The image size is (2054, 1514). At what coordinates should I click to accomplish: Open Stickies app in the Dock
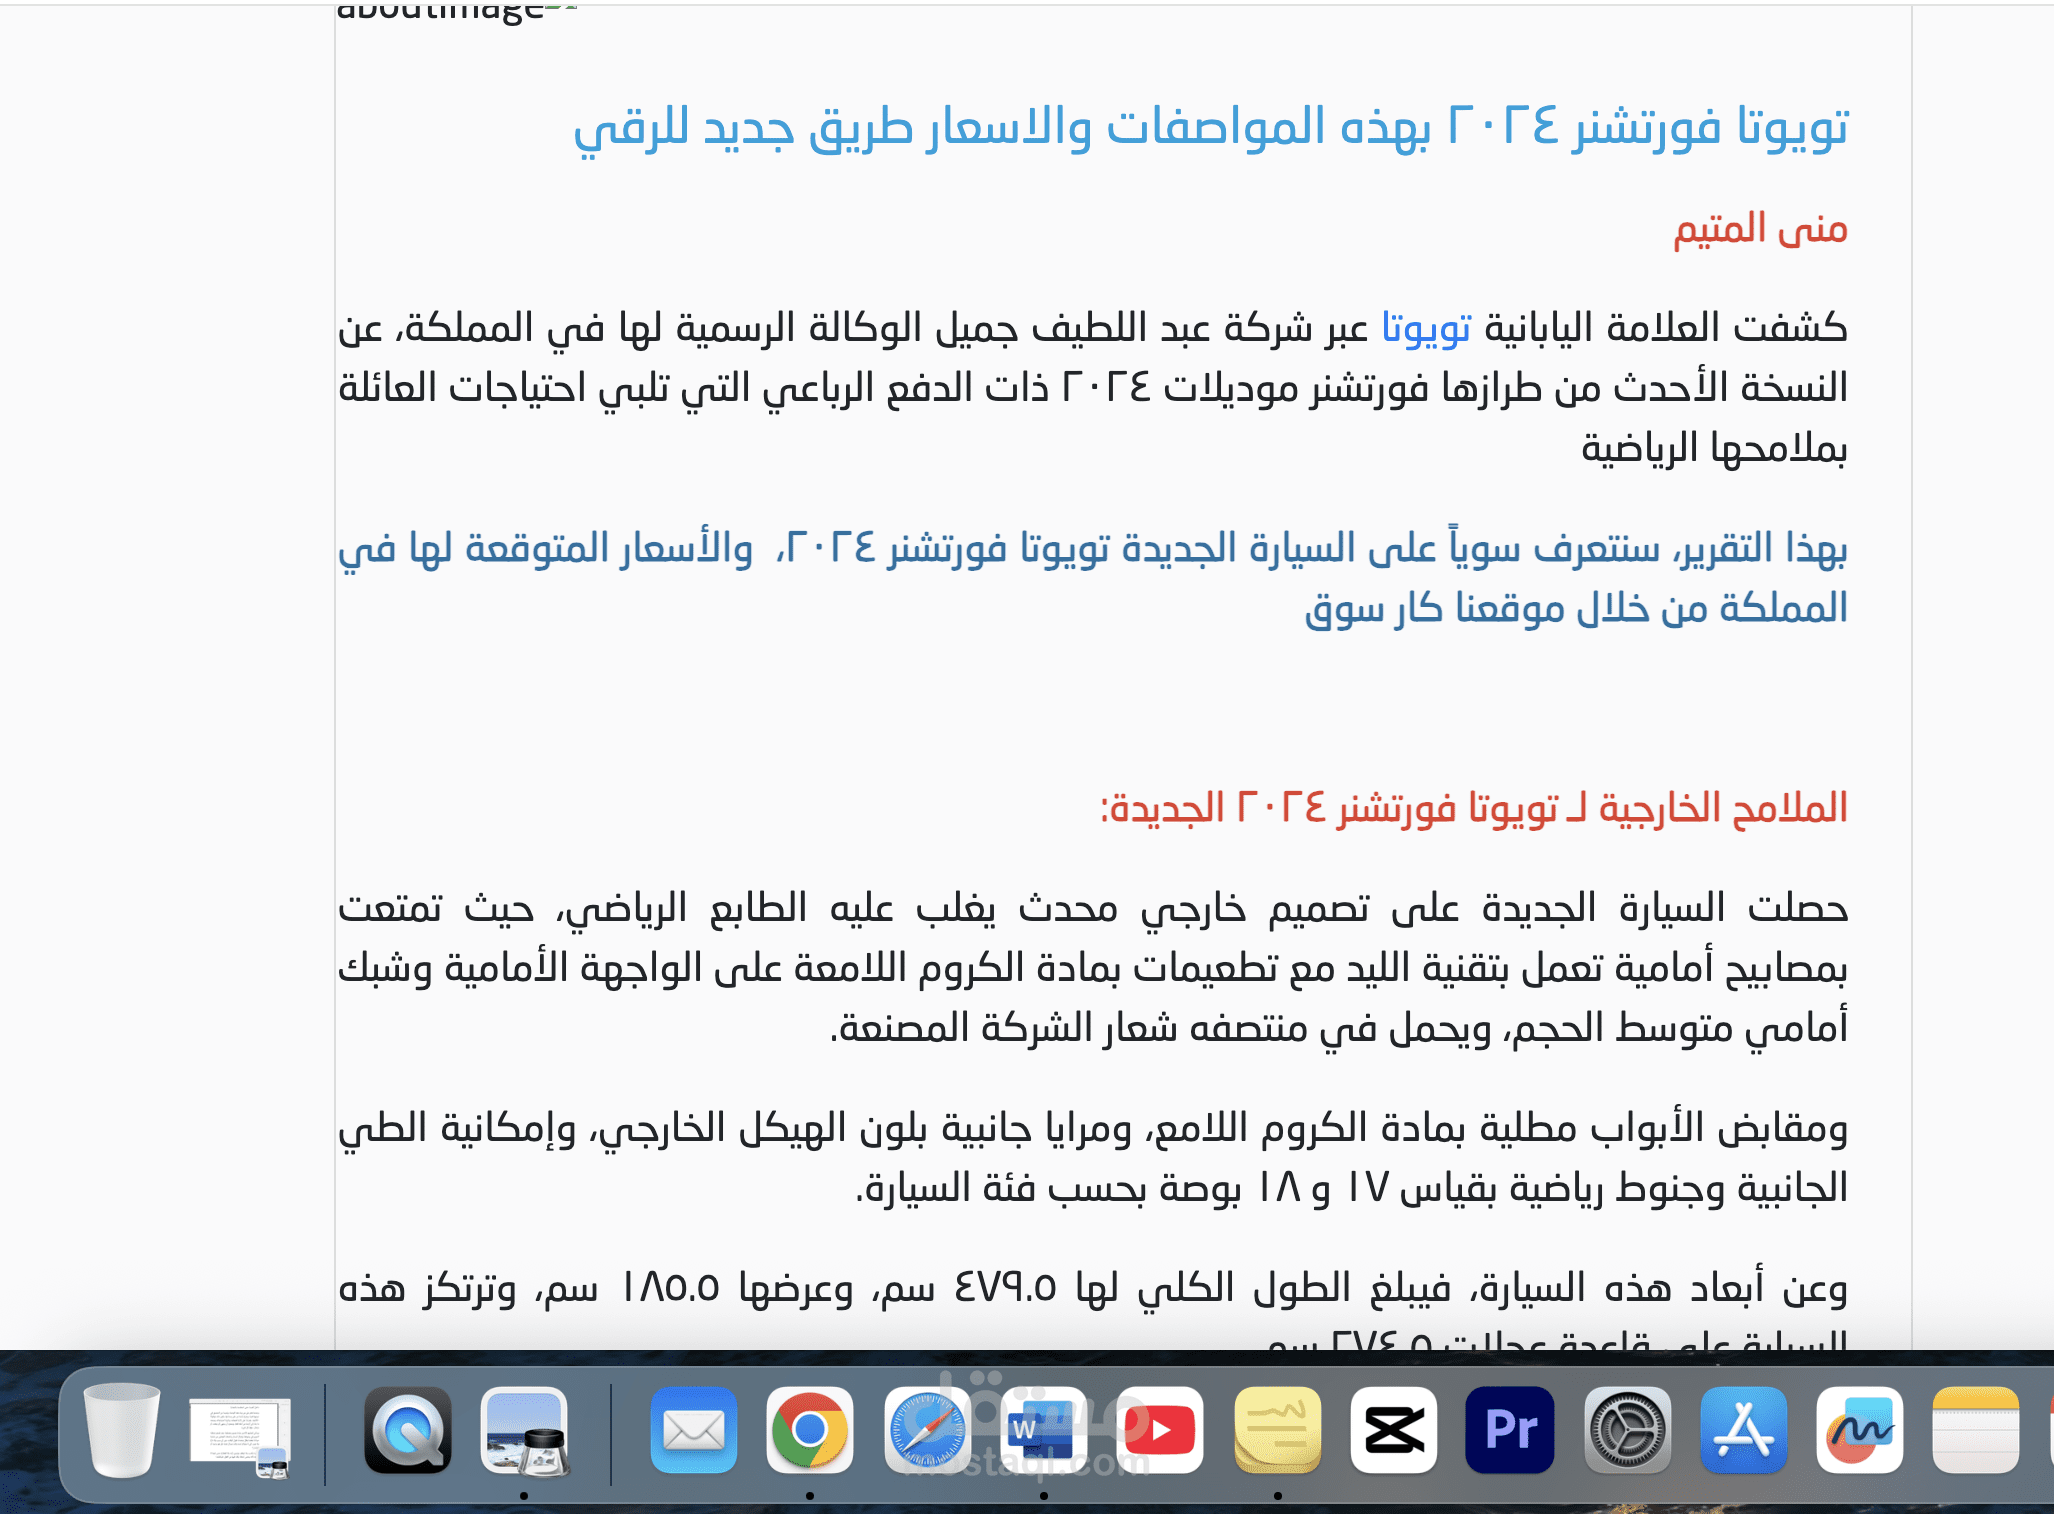1277,1430
